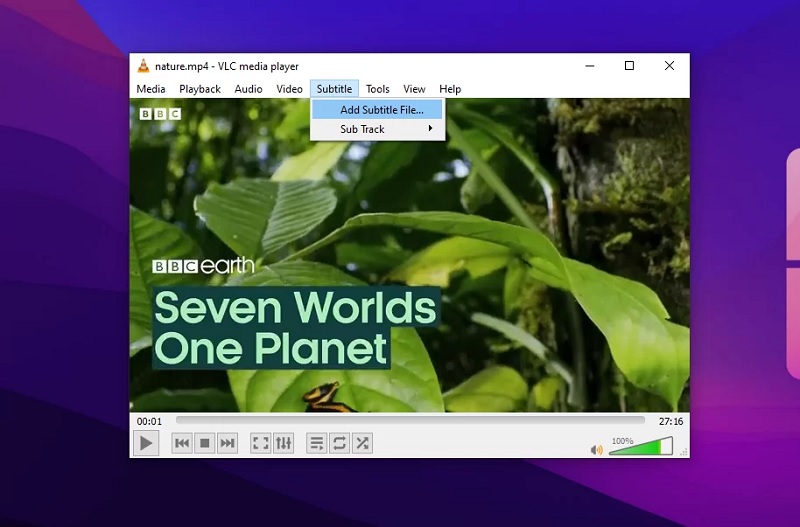Click the VLC cone icon in title bar

(x=144, y=66)
